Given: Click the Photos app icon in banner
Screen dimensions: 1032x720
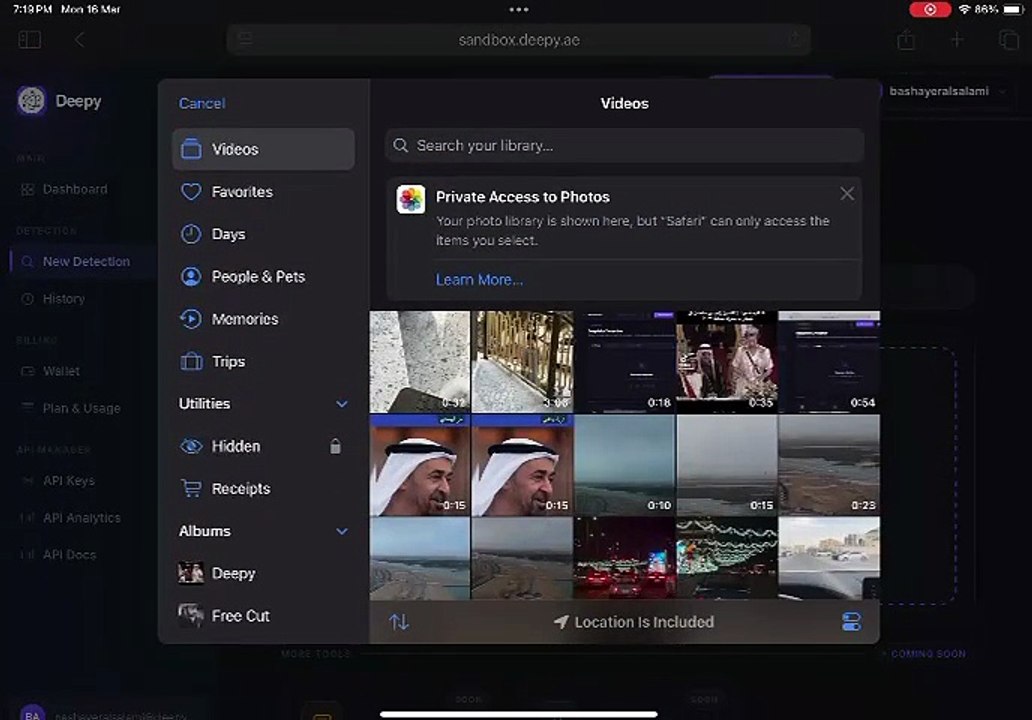Looking at the screenshot, I should pyautogui.click(x=411, y=199).
